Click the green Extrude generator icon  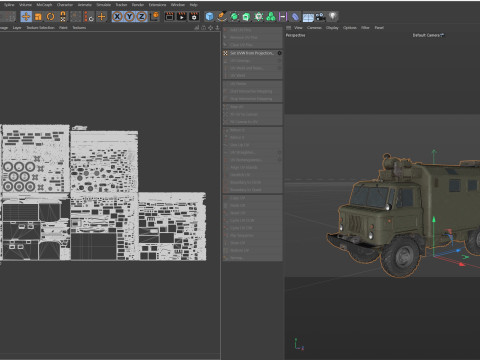click(x=246, y=16)
